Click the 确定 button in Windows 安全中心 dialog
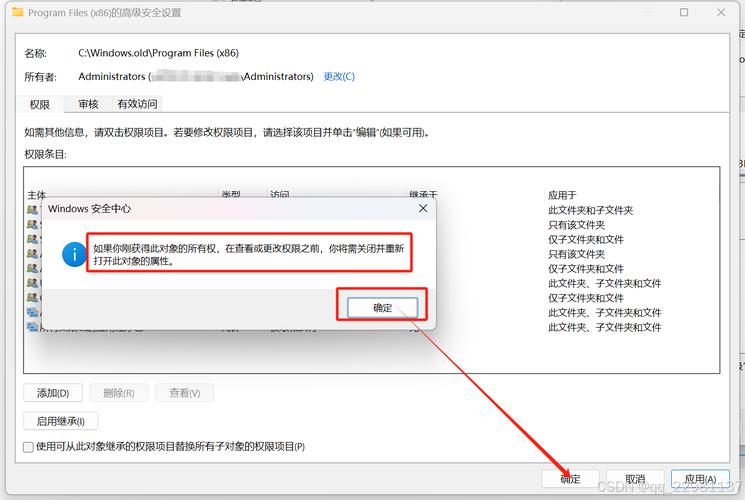Viewport: 745px width, 500px height. pos(382,308)
